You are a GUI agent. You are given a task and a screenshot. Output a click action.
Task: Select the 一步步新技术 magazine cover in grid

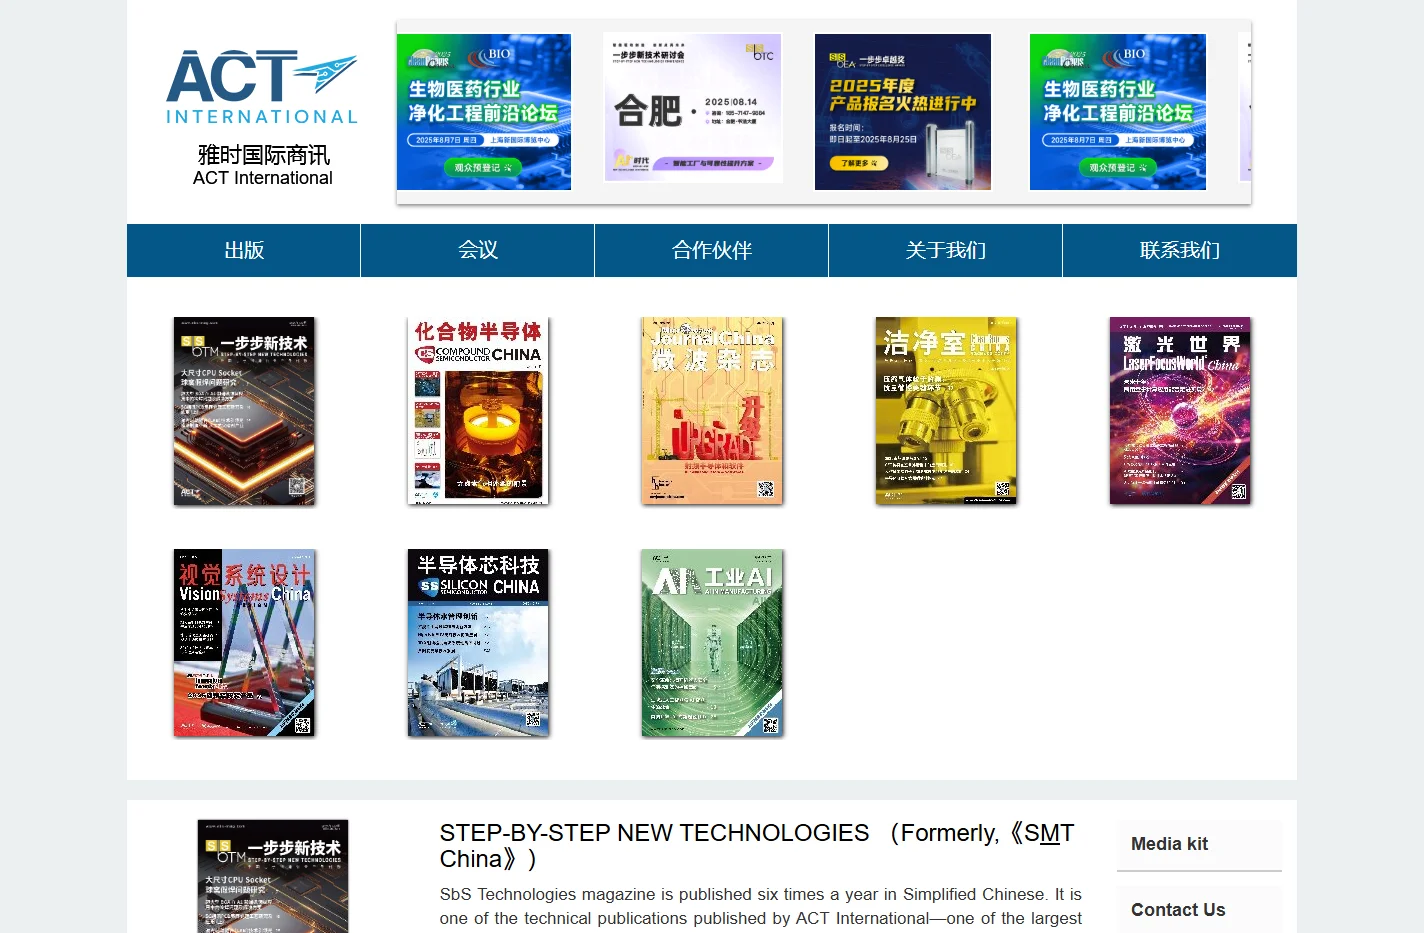pos(244,411)
